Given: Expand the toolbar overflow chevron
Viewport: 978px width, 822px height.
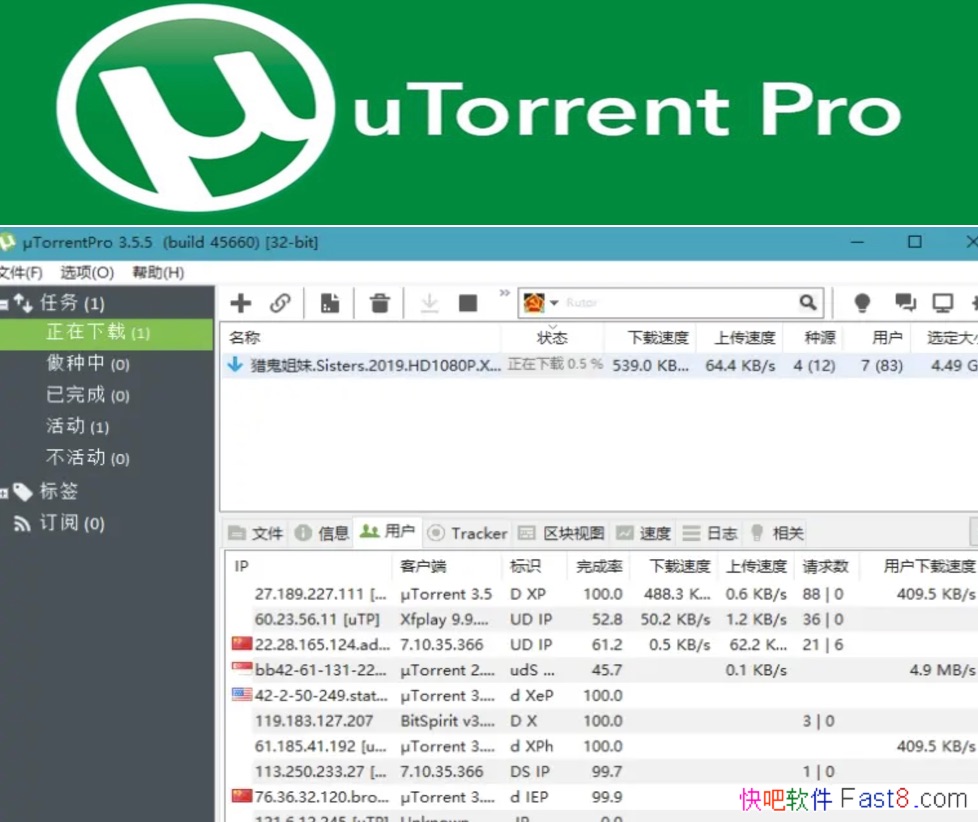Looking at the screenshot, I should [505, 295].
